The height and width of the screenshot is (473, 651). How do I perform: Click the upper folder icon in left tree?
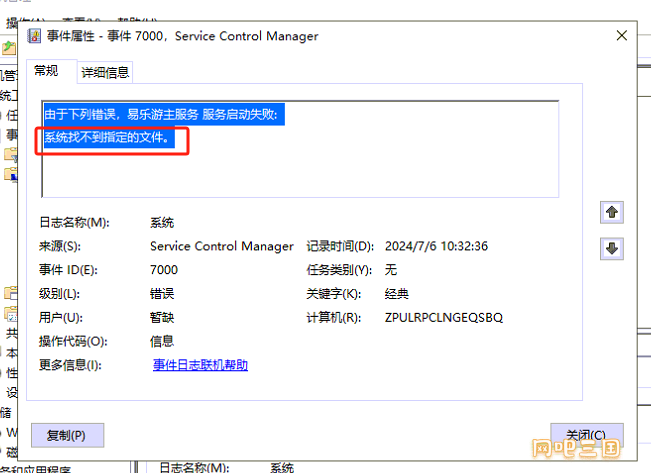[x=11, y=154]
